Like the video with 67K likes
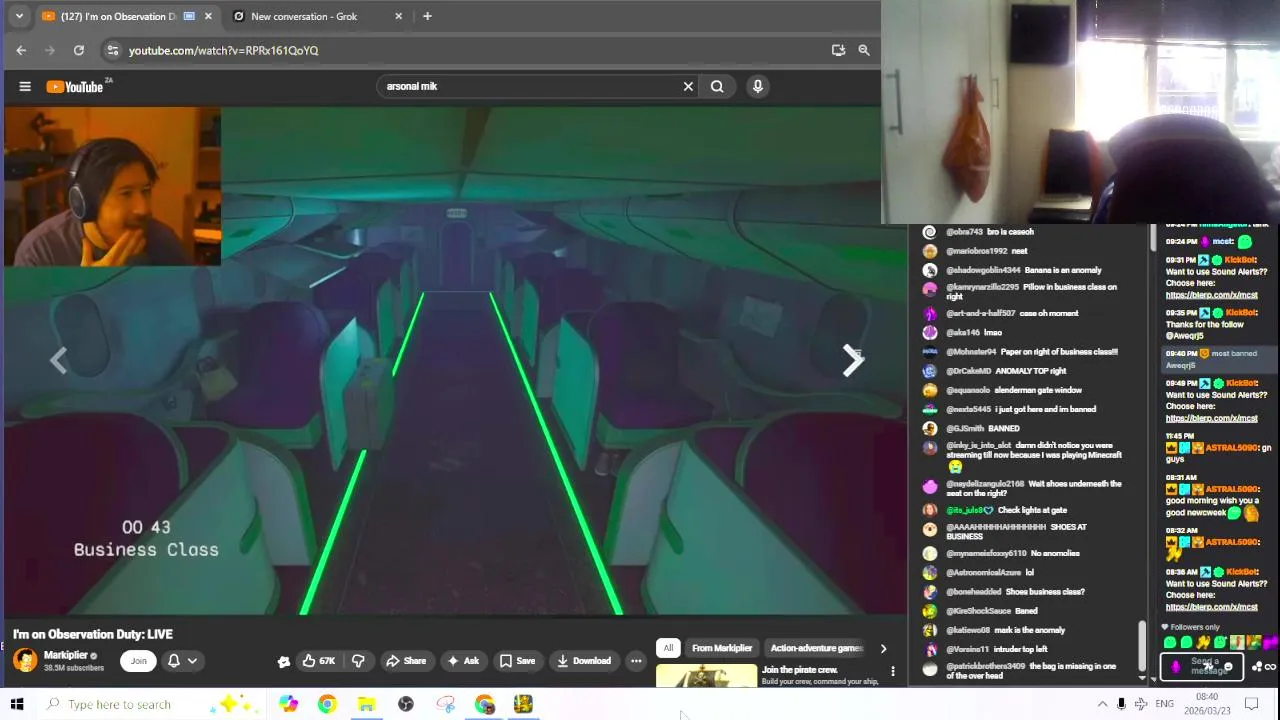This screenshot has width=1280, height=720. (x=319, y=661)
